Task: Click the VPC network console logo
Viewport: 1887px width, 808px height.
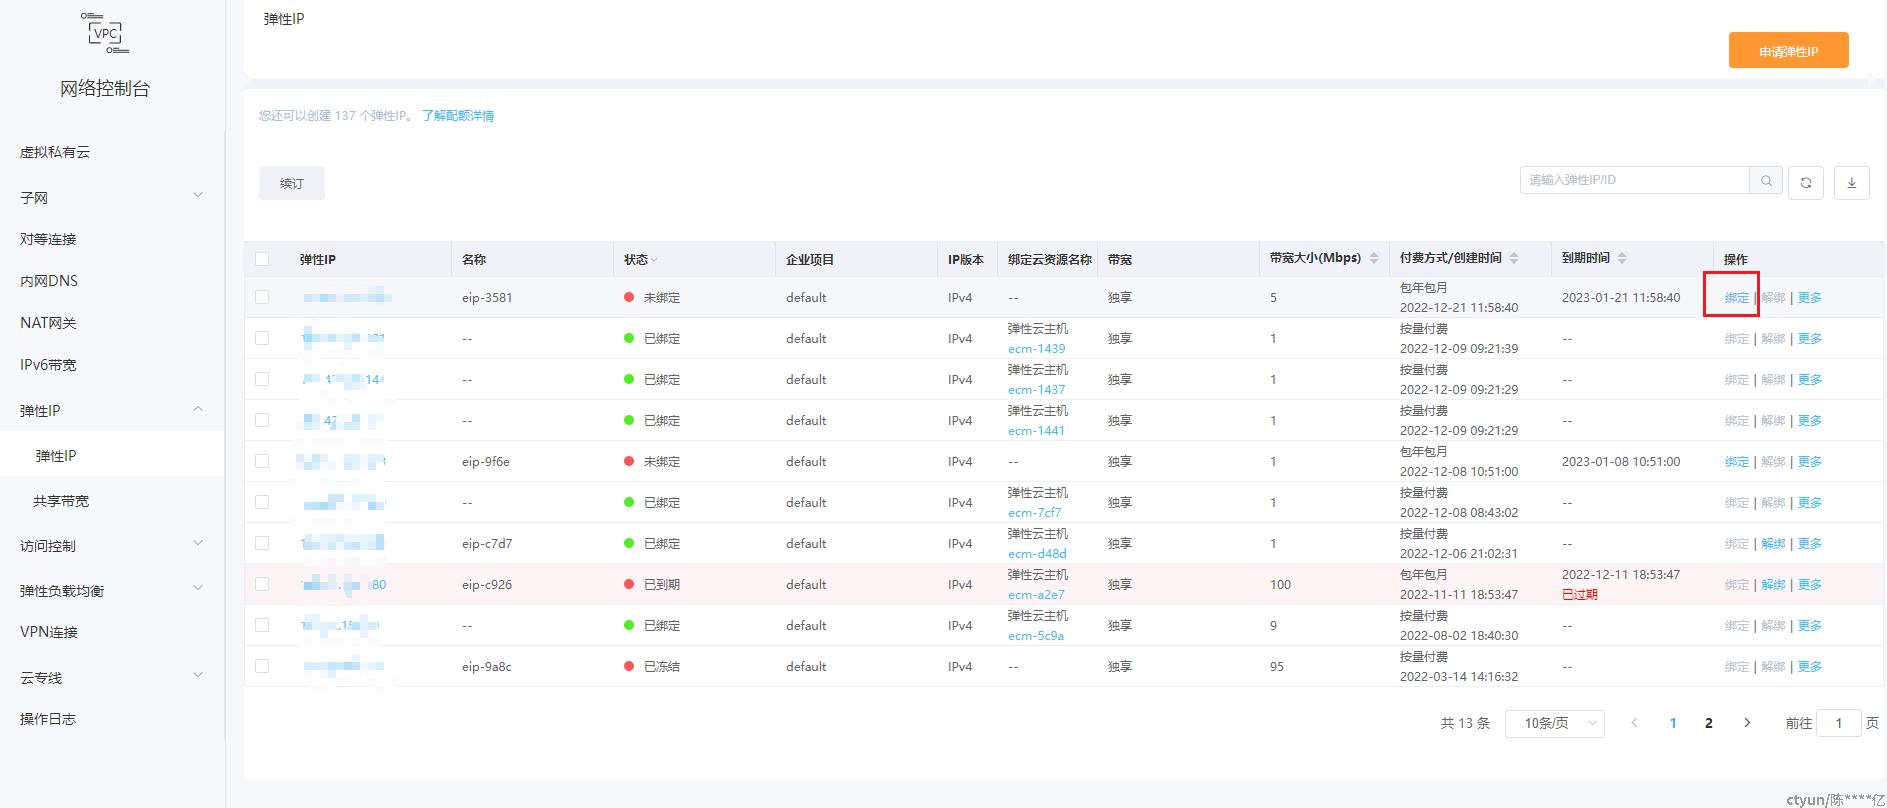Action: (x=105, y=34)
